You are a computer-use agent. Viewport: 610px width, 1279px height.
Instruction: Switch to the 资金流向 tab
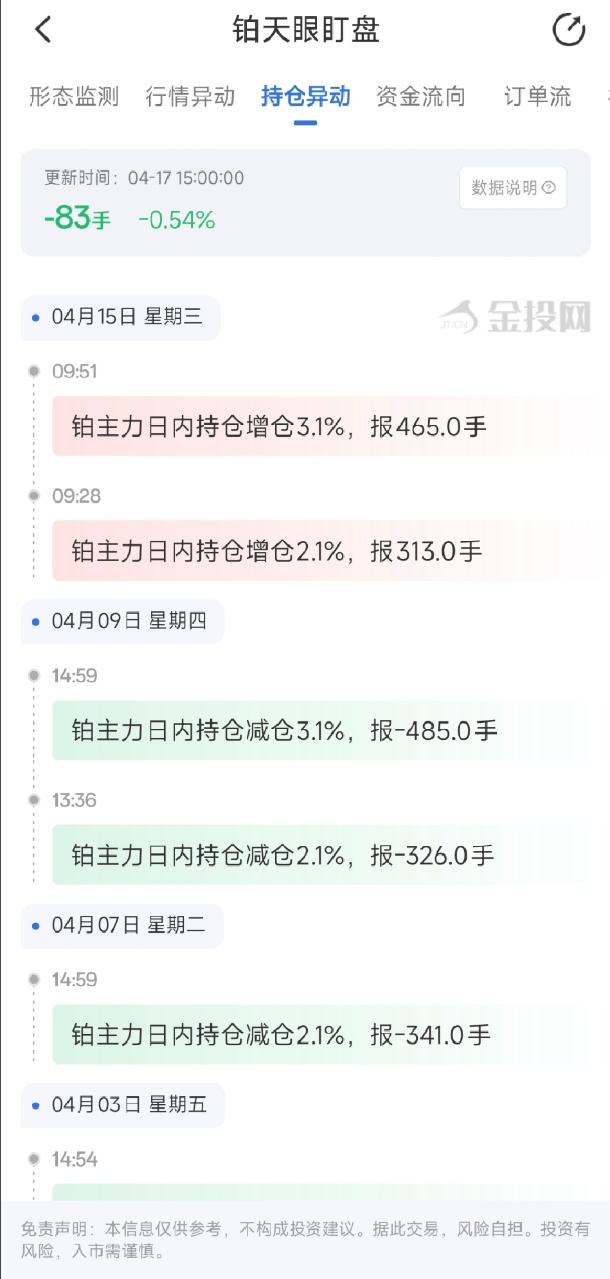420,97
